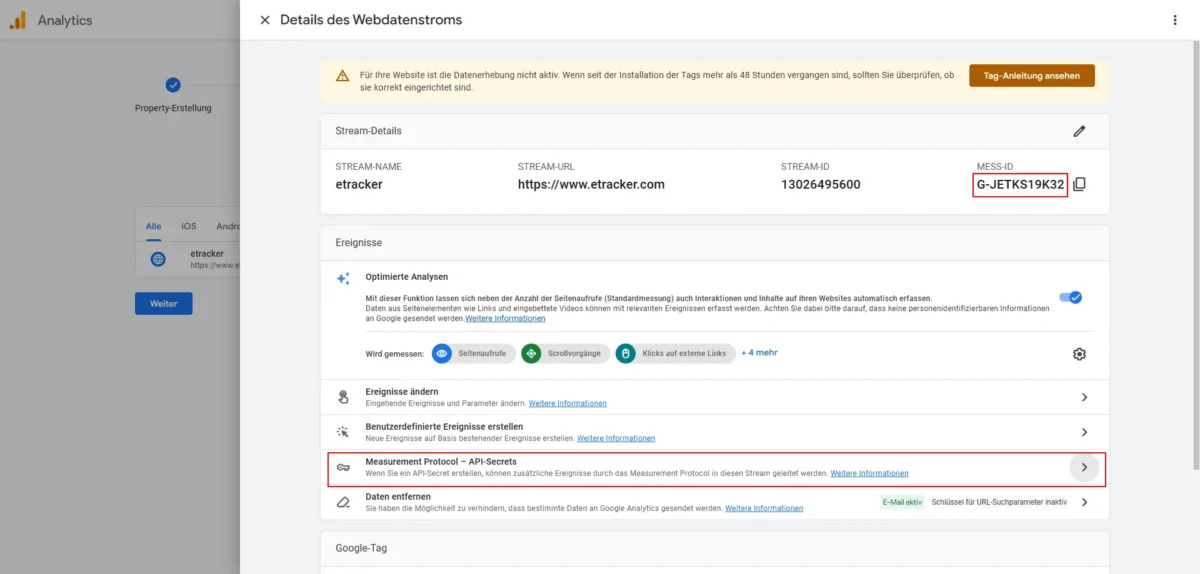Toggle Optimierte Analysen switch off
Viewport: 1200px width, 574px height.
point(1070,297)
